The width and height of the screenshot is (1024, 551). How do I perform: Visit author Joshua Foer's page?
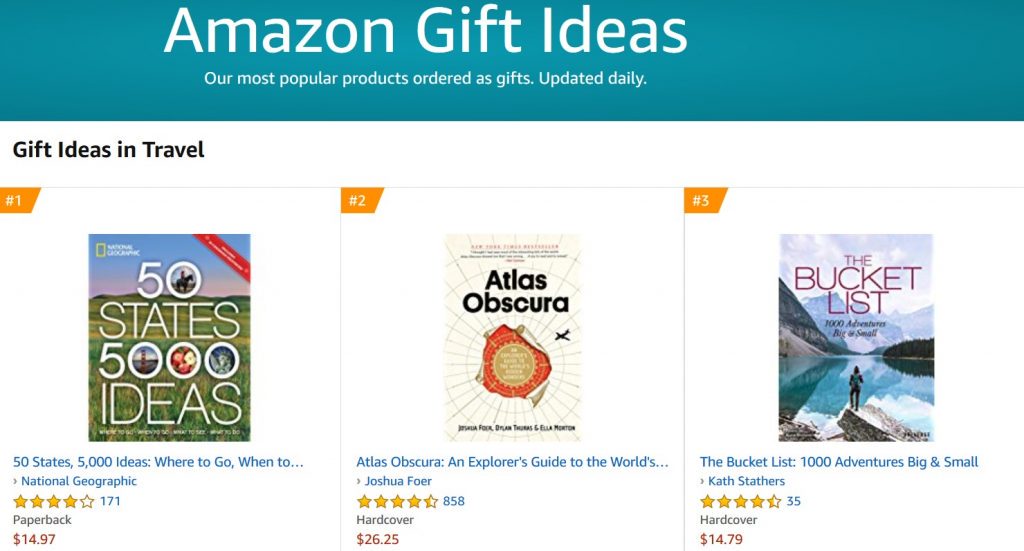point(398,481)
